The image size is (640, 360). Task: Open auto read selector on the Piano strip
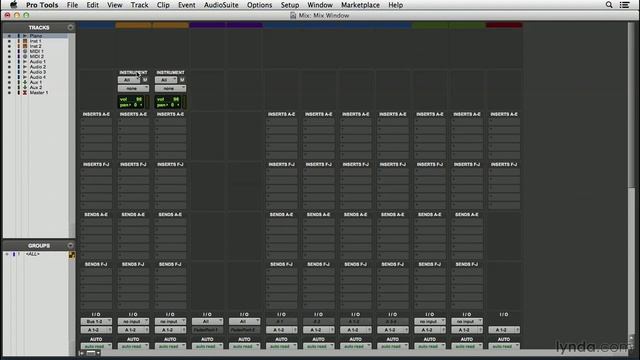[x=96, y=346]
